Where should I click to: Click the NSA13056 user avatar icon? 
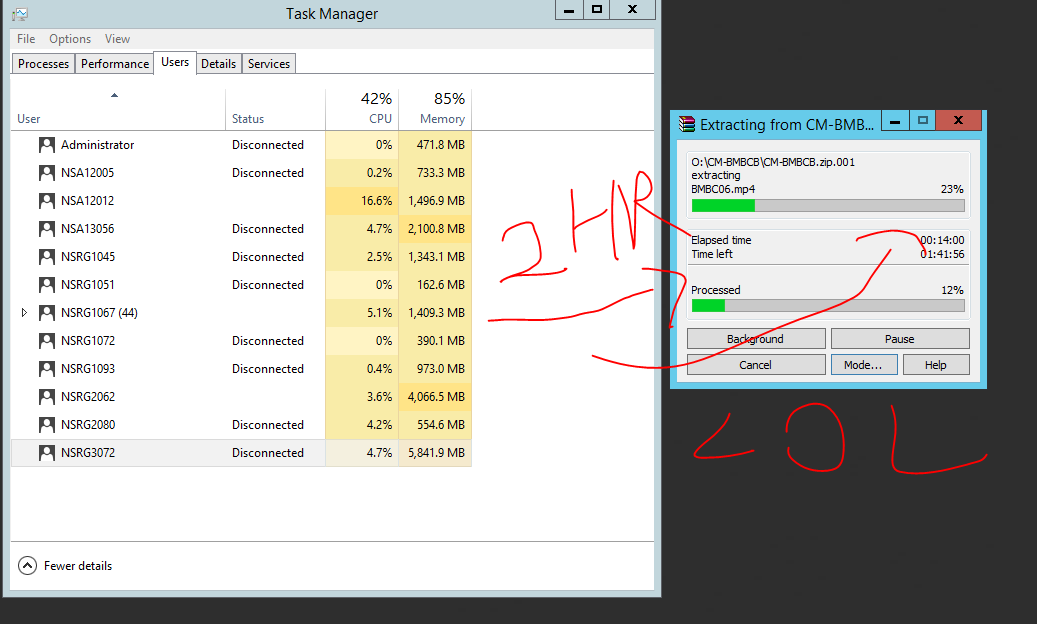coord(46,229)
